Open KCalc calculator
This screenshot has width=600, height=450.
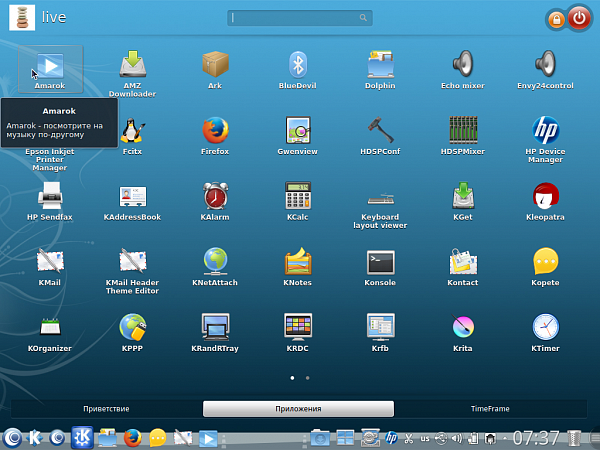click(298, 201)
